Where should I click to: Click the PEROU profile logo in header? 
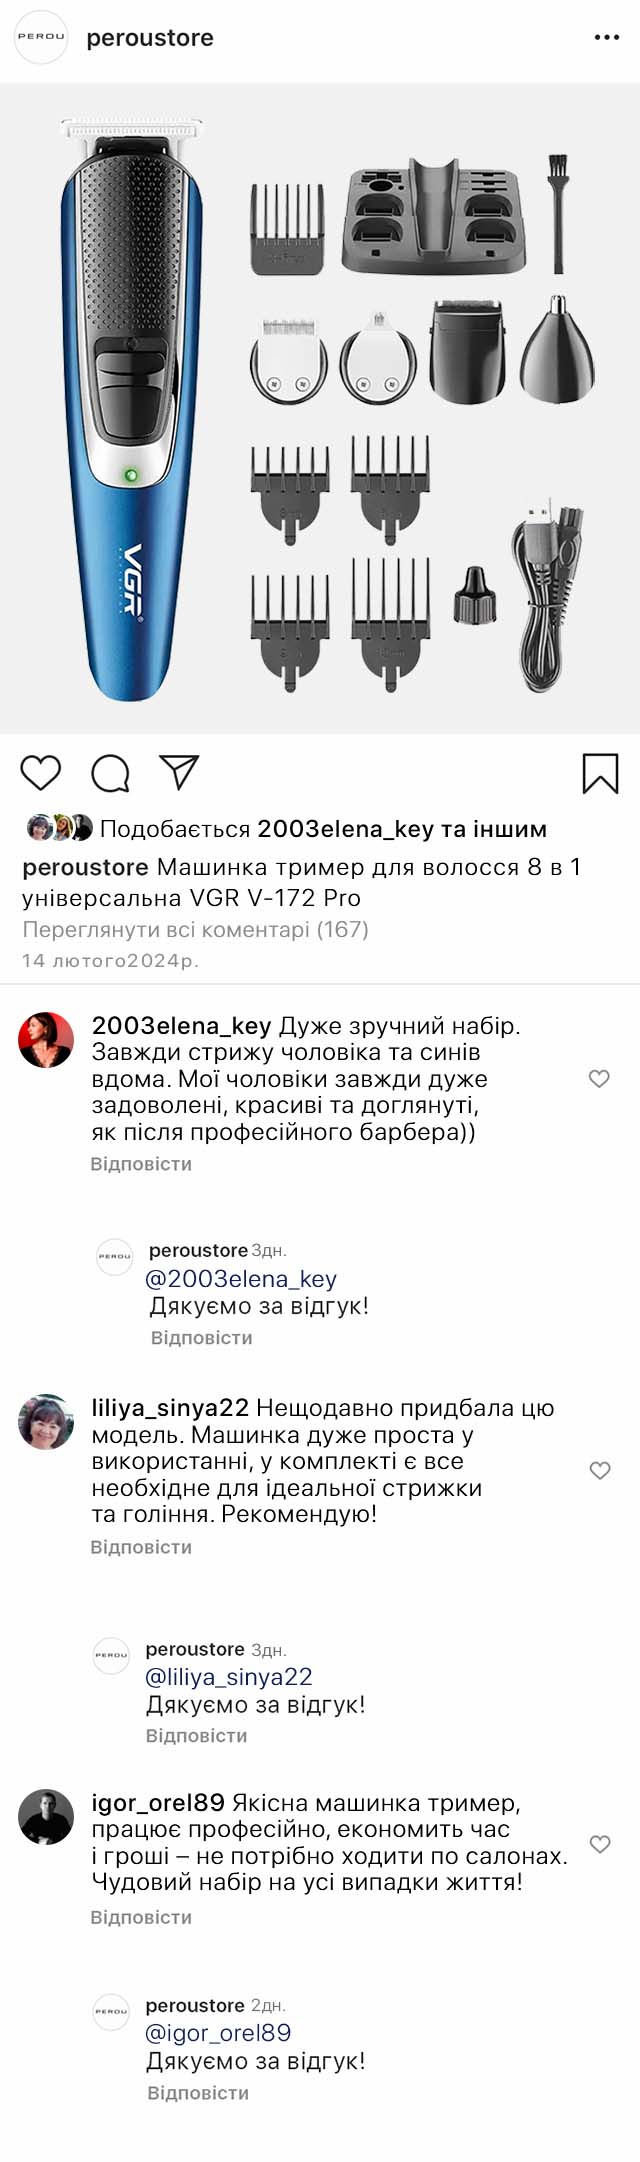pyautogui.click(x=41, y=38)
